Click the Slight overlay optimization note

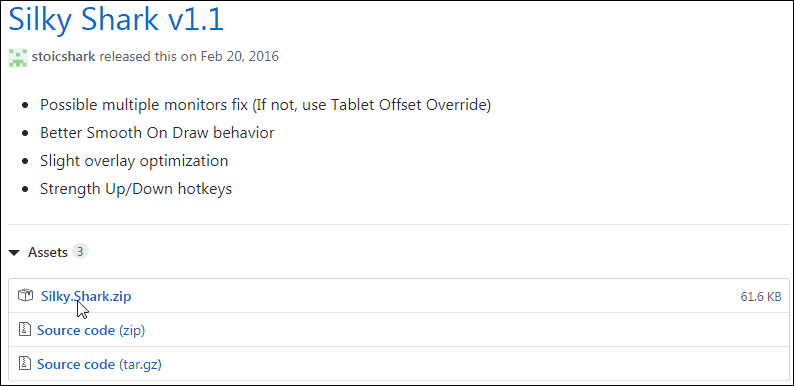tap(134, 161)
